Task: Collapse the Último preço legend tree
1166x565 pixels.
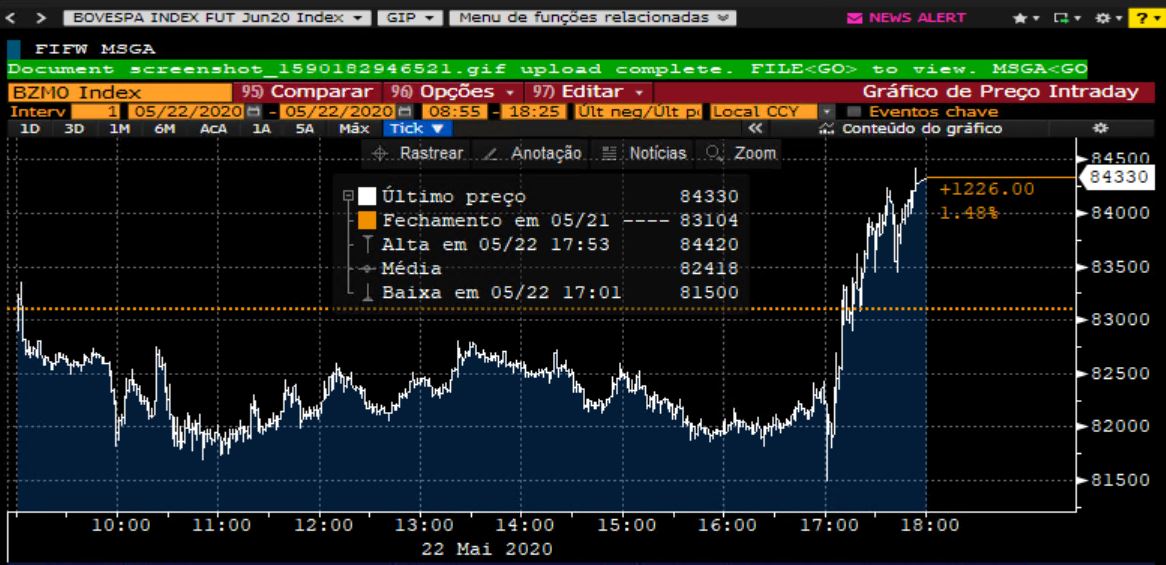Action: tap(347, 197)
